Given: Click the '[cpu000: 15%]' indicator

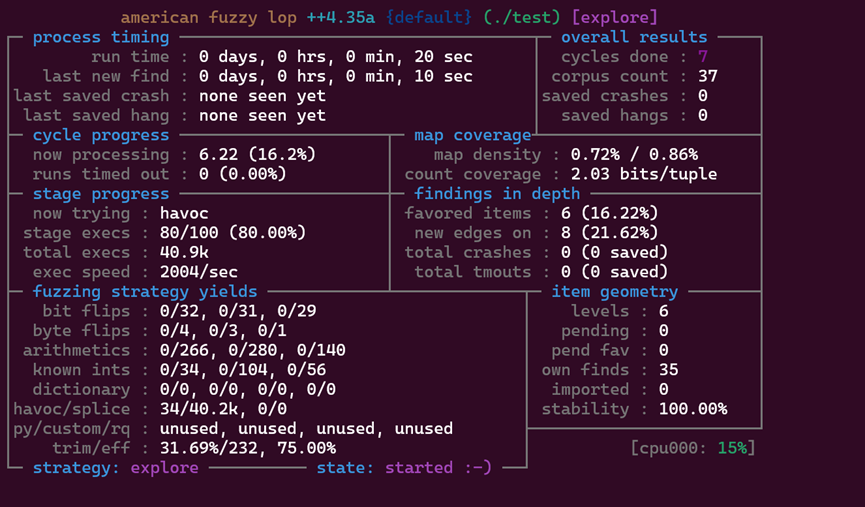Looking at the screenshot, I should pyautogui.click(x=693, y=448).
